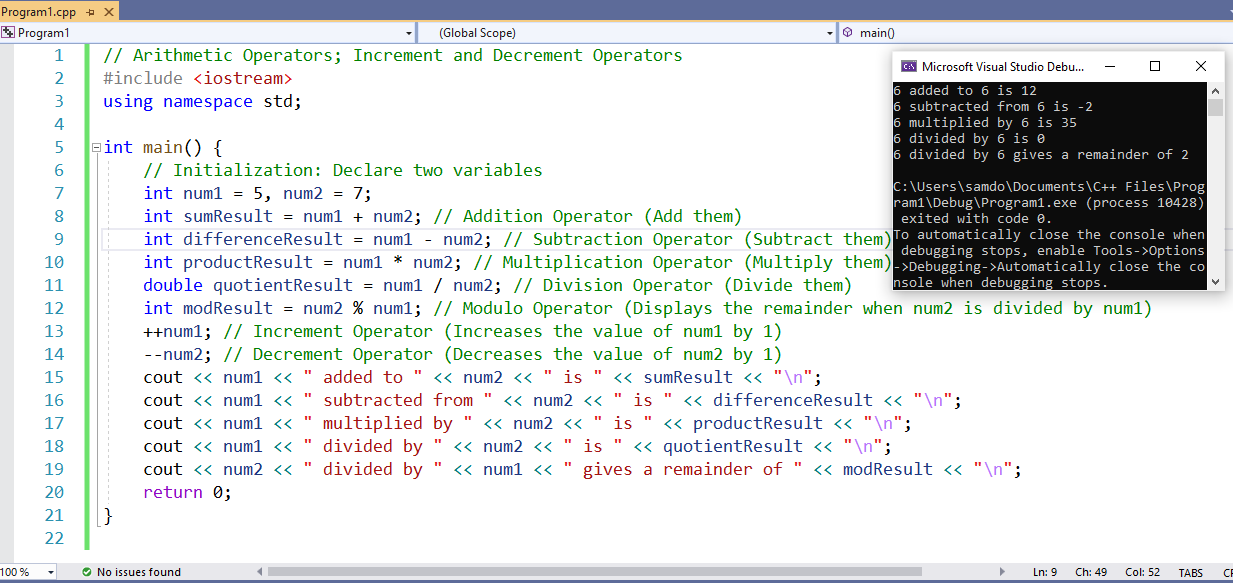Close the Debug Console window
Screen dimensions: 1233x583
(1201, 67)
